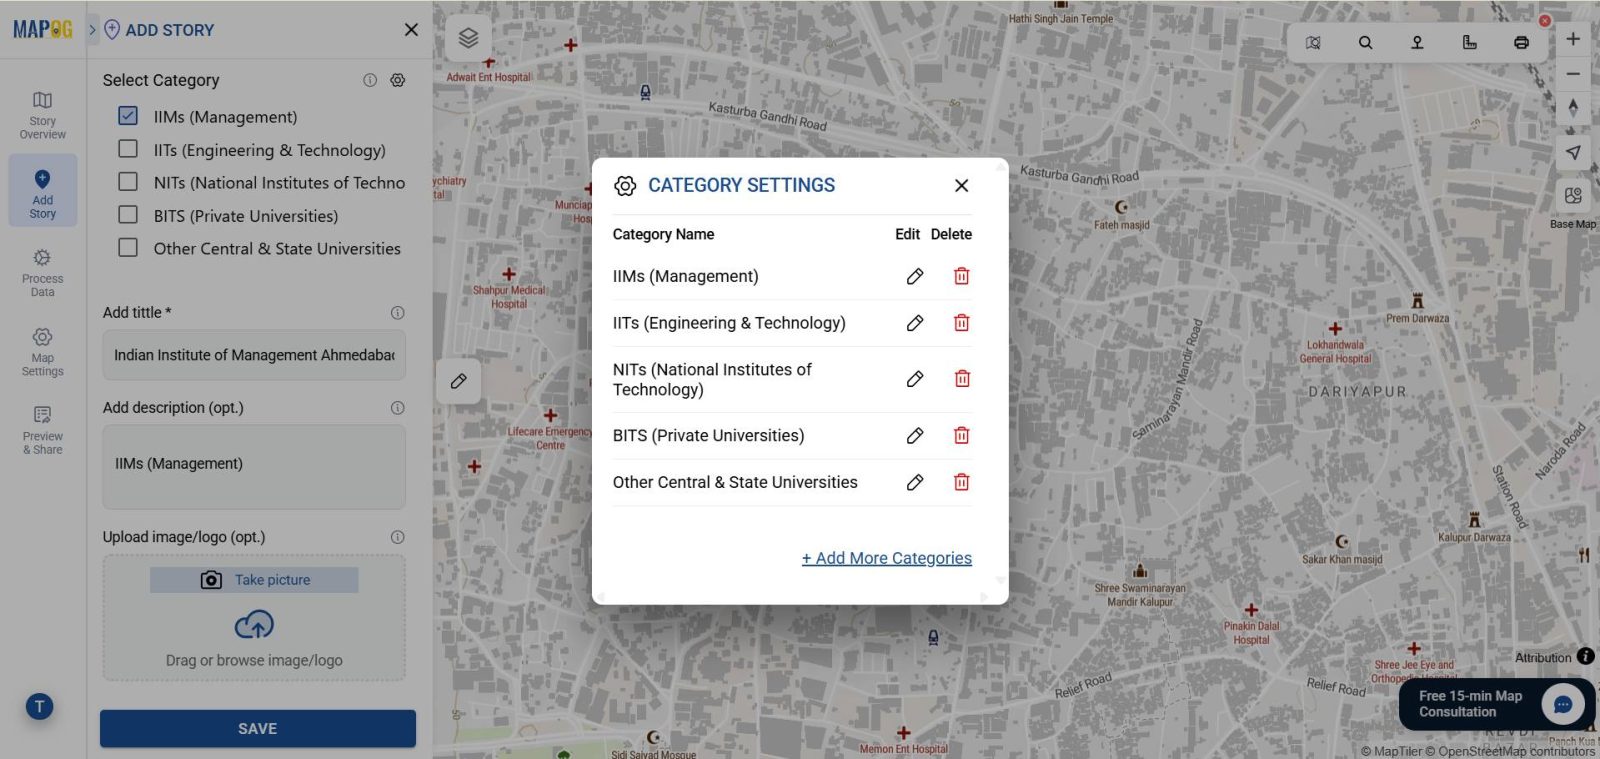
Task: Delete the IITs (Engineering & Technology) category
Action: (961, 323)
